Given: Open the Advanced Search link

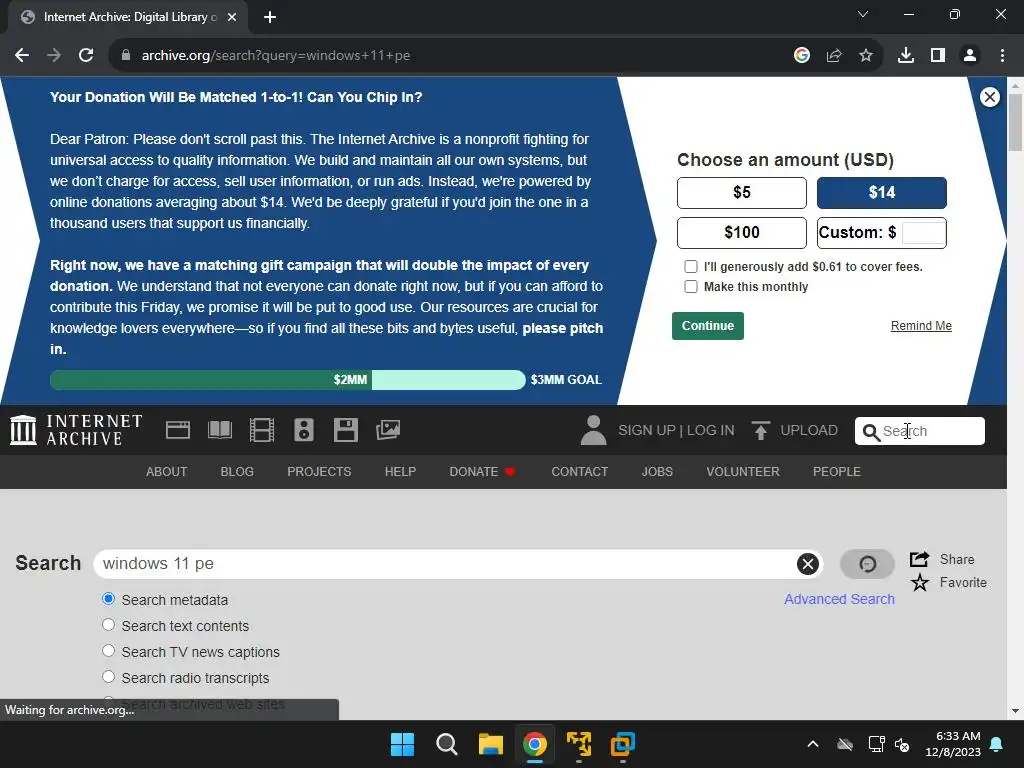Looking at the screenshot, I should point(839,599).
